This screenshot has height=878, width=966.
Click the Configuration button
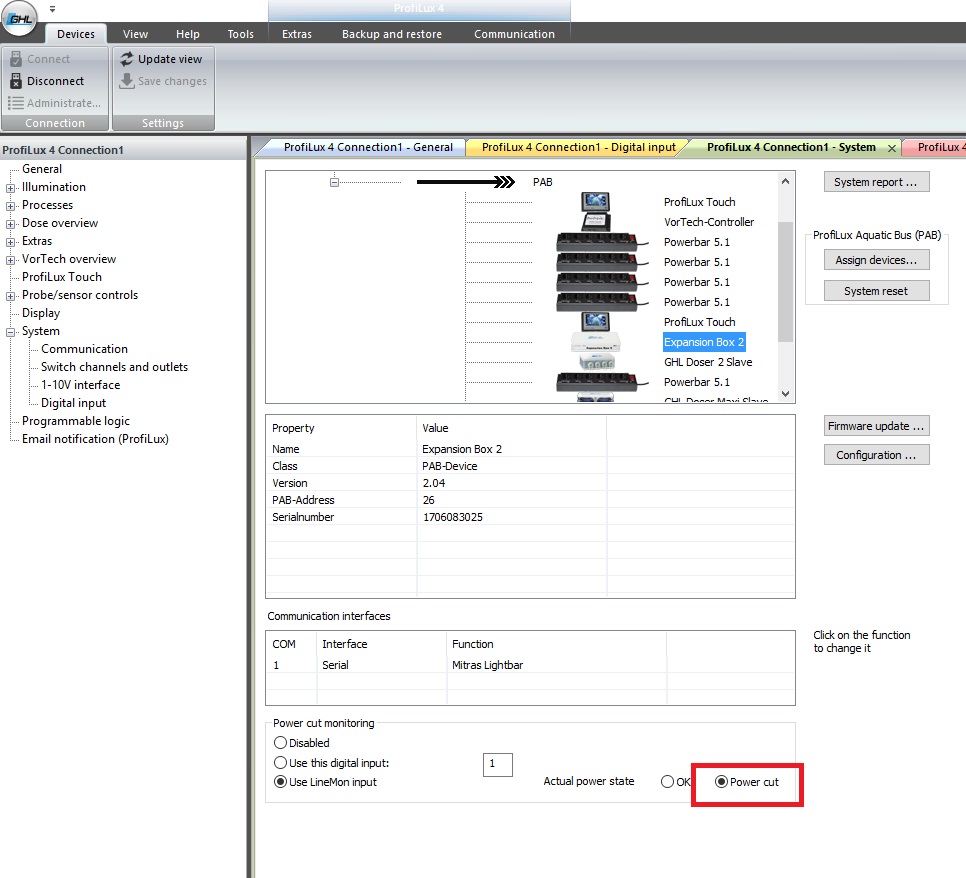tap(876, 455)
